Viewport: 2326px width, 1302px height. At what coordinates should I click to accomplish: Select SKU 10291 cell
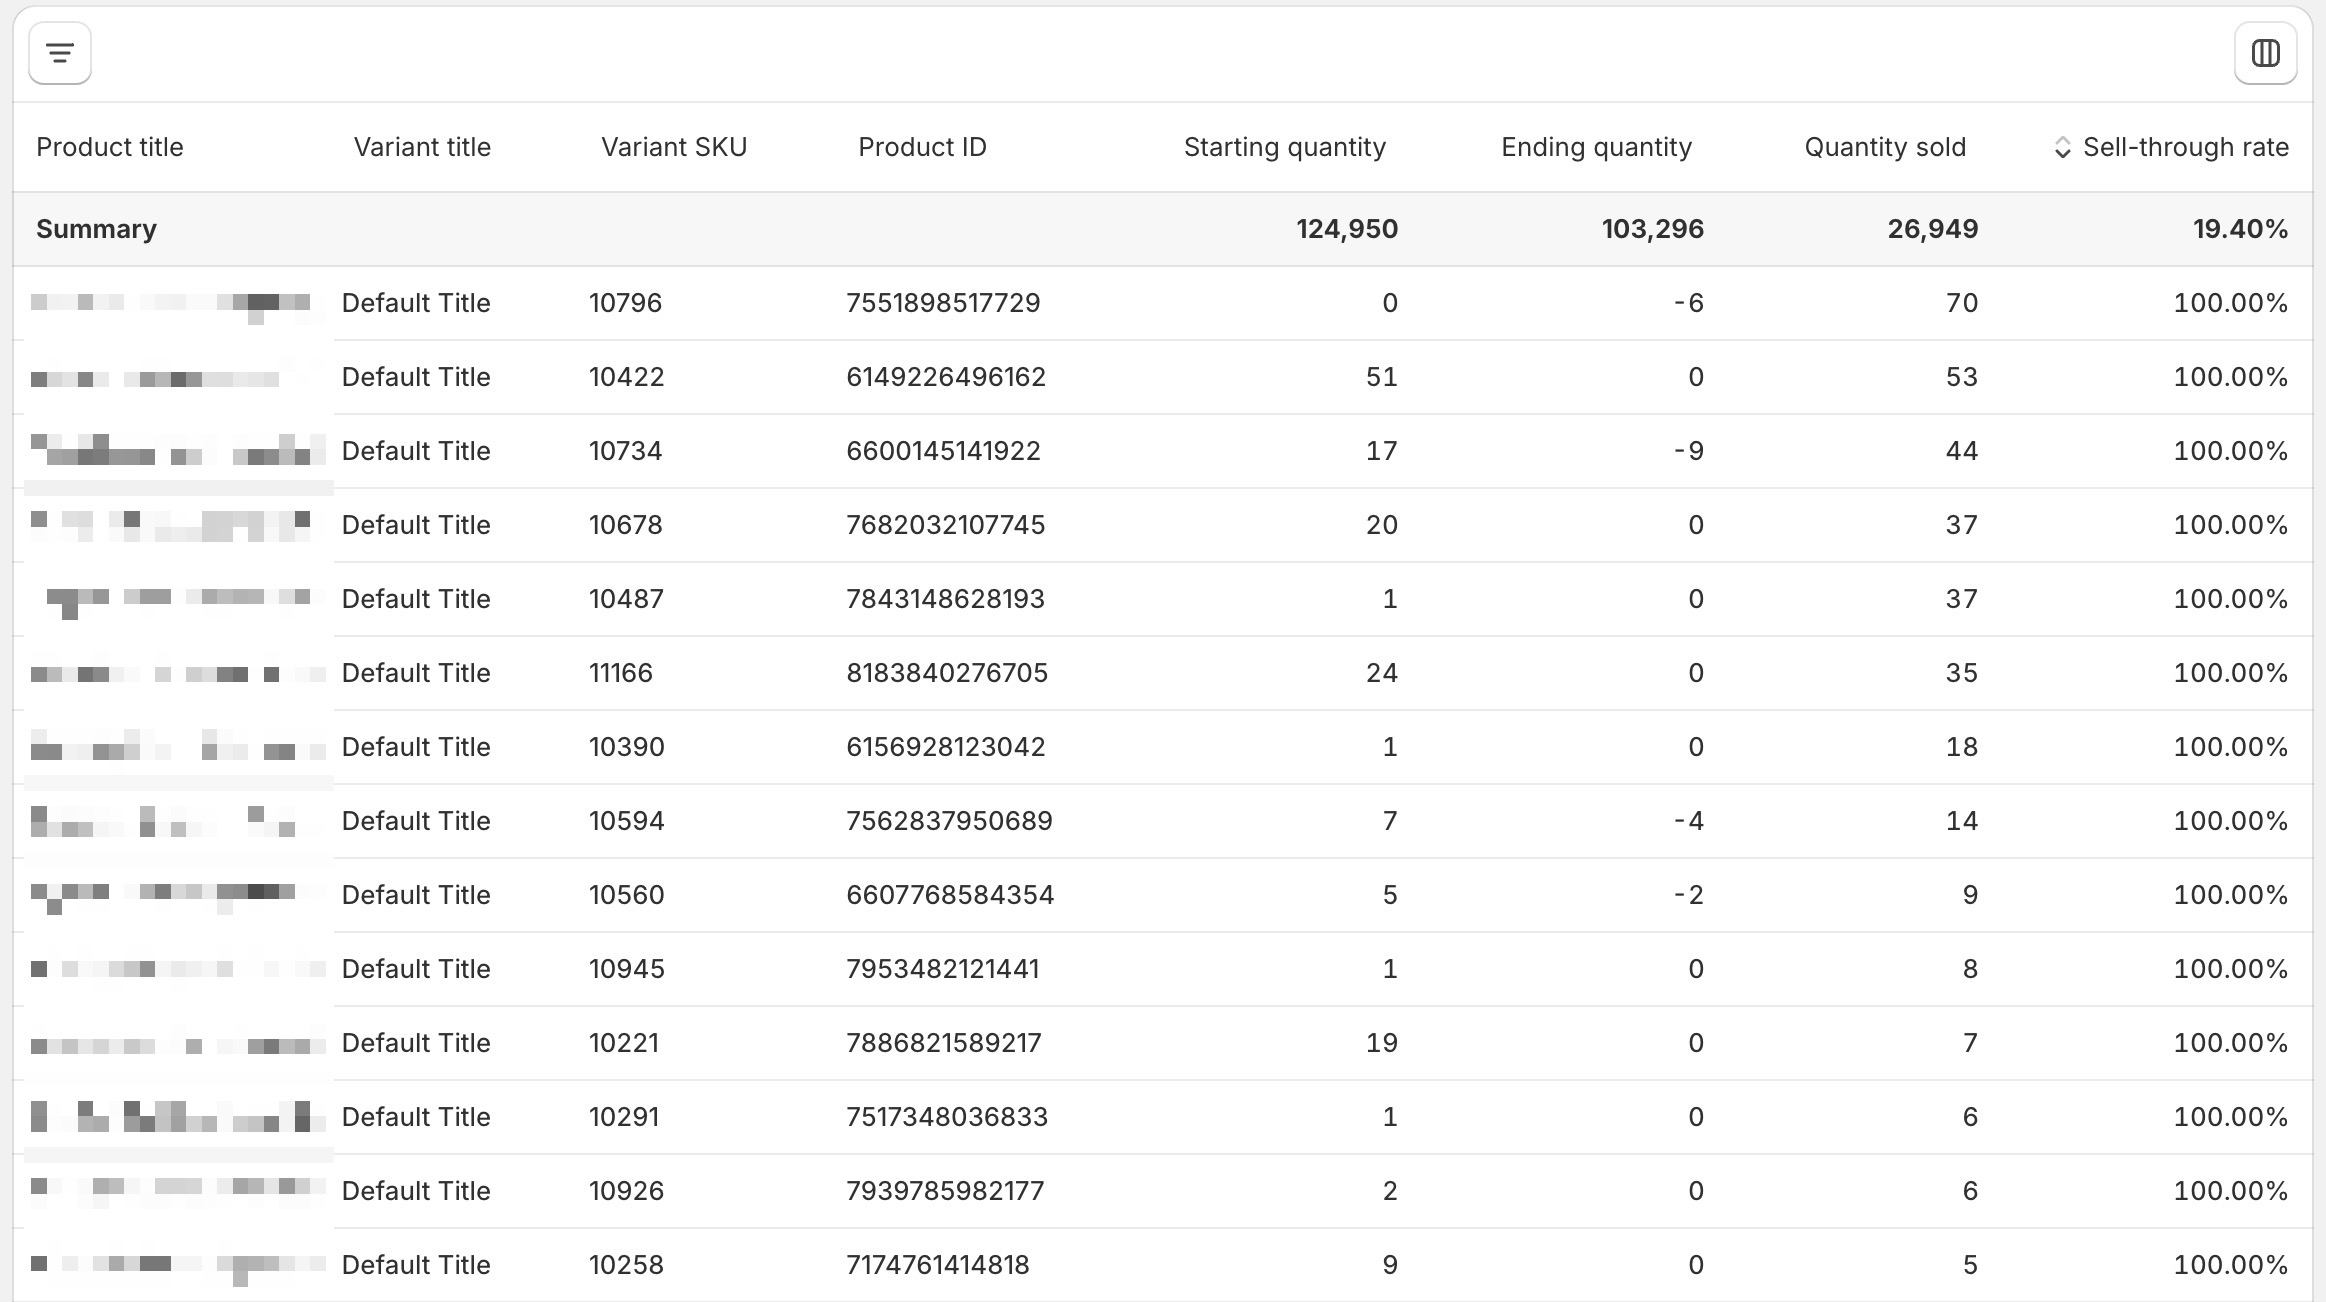624,1117
